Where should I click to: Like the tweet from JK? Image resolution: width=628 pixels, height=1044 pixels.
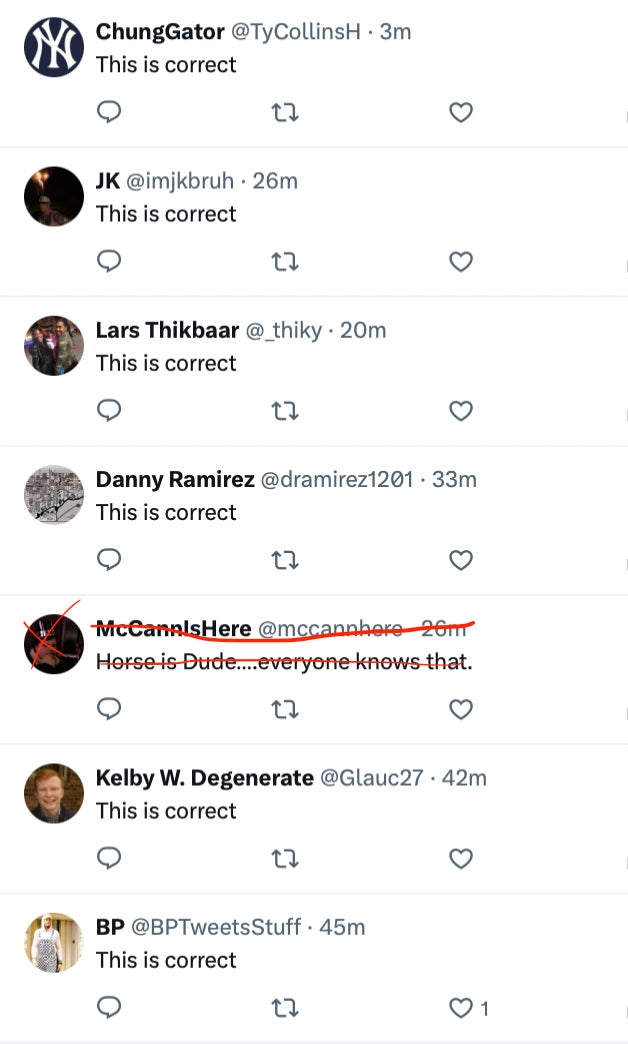pyautogui.click(x=460, y=262)
